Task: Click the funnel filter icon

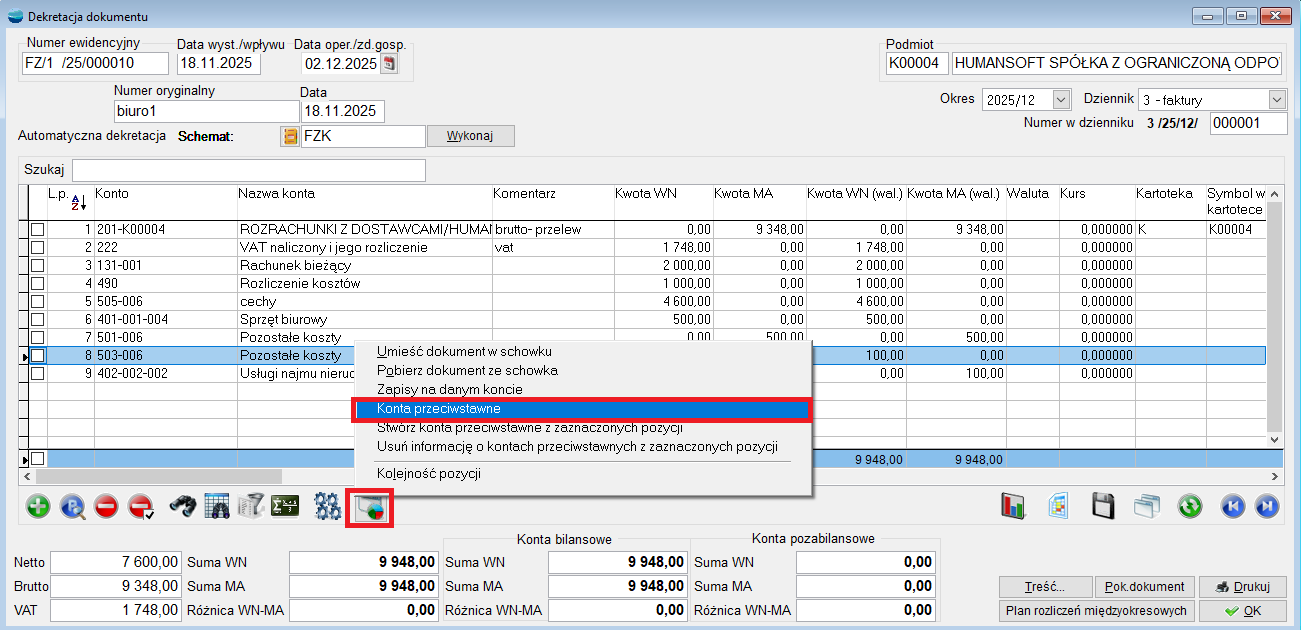Action: coord(250,506)
